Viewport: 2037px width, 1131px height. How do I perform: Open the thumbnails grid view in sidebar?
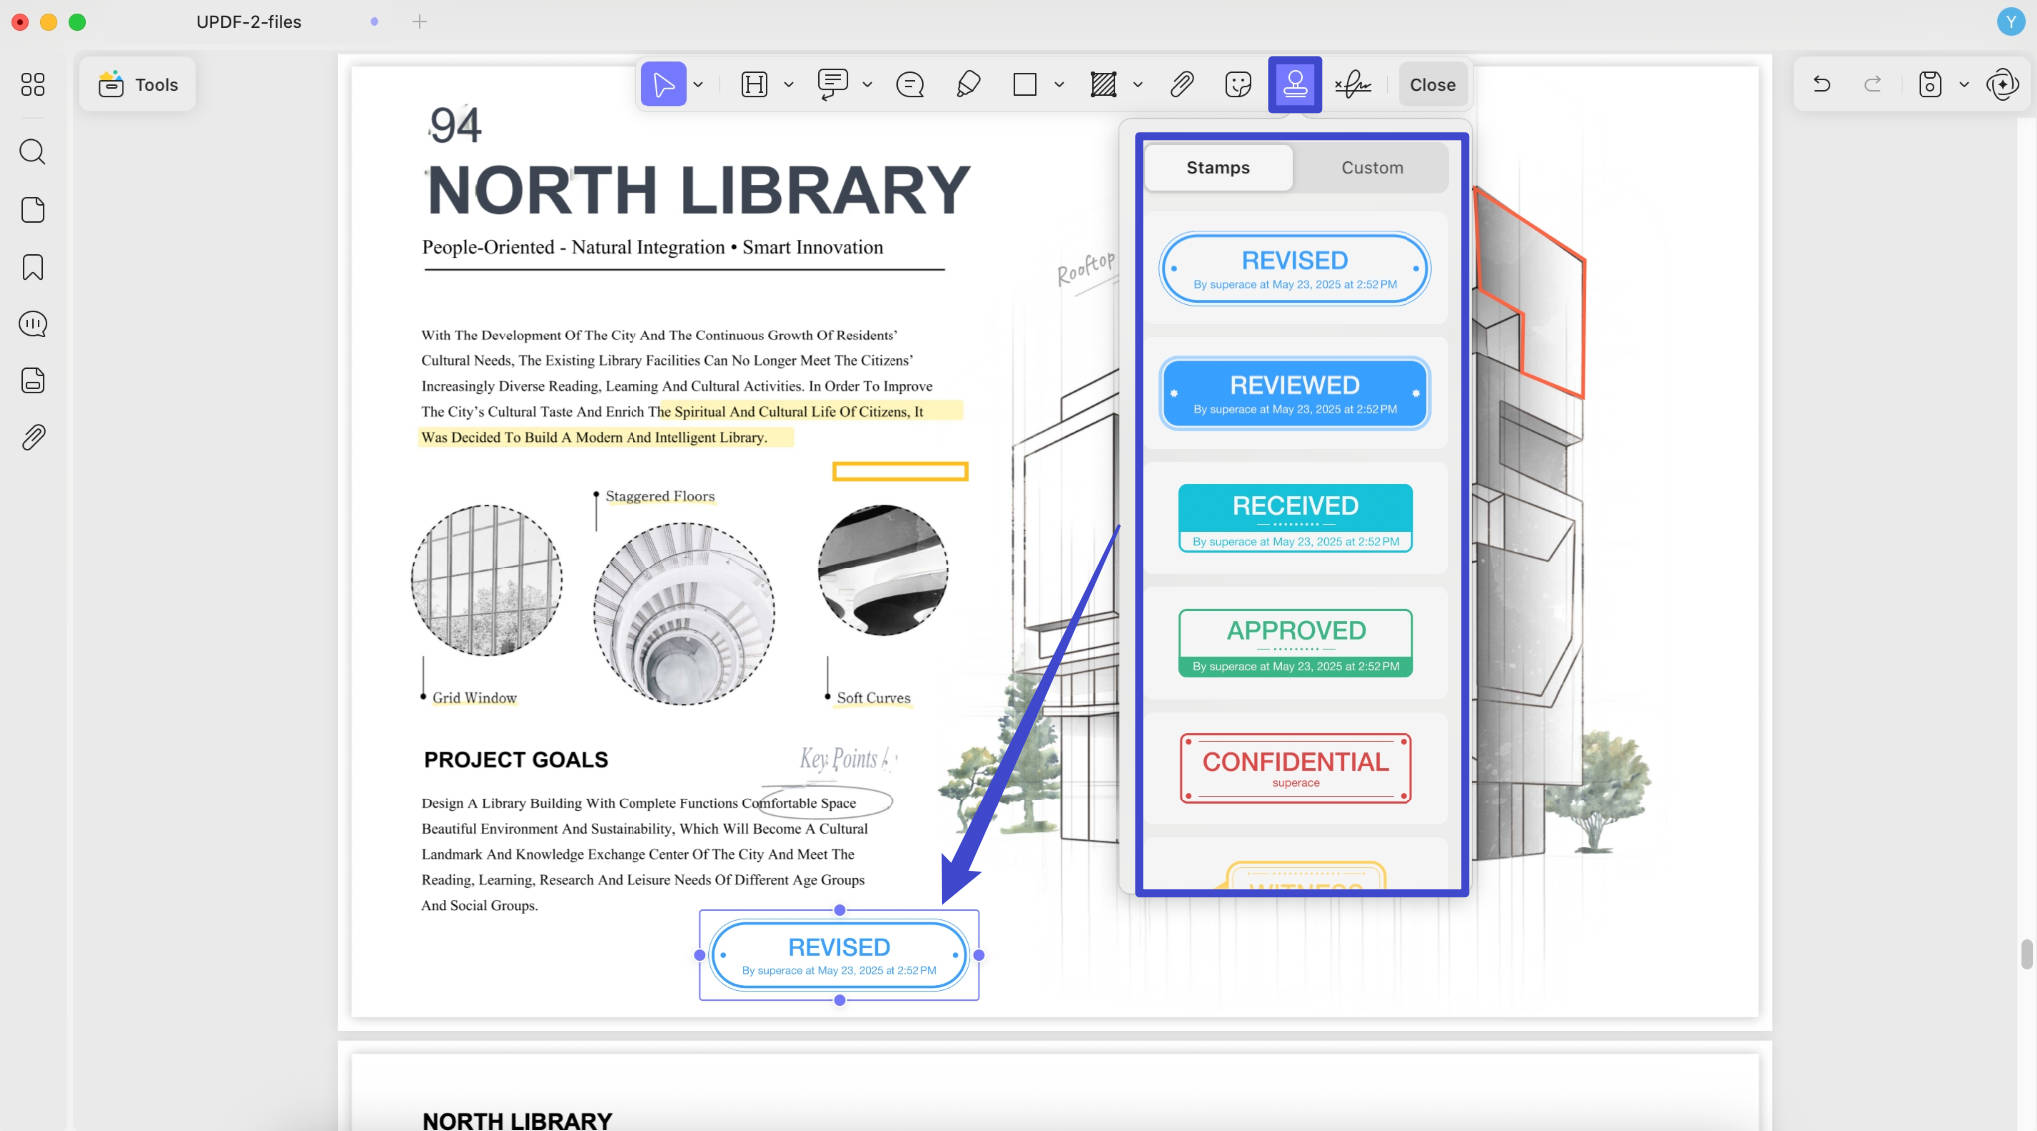33,85
